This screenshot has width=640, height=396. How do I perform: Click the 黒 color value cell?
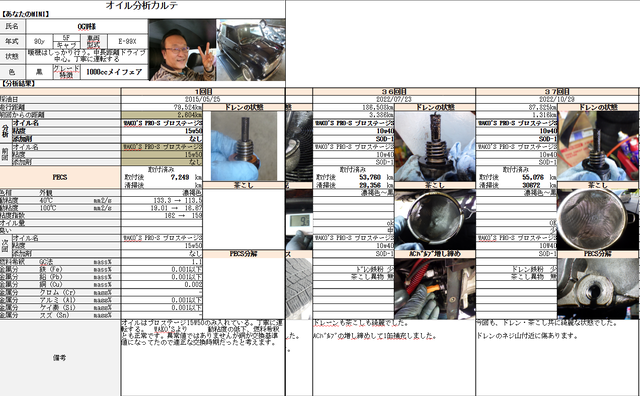(39, 72)
